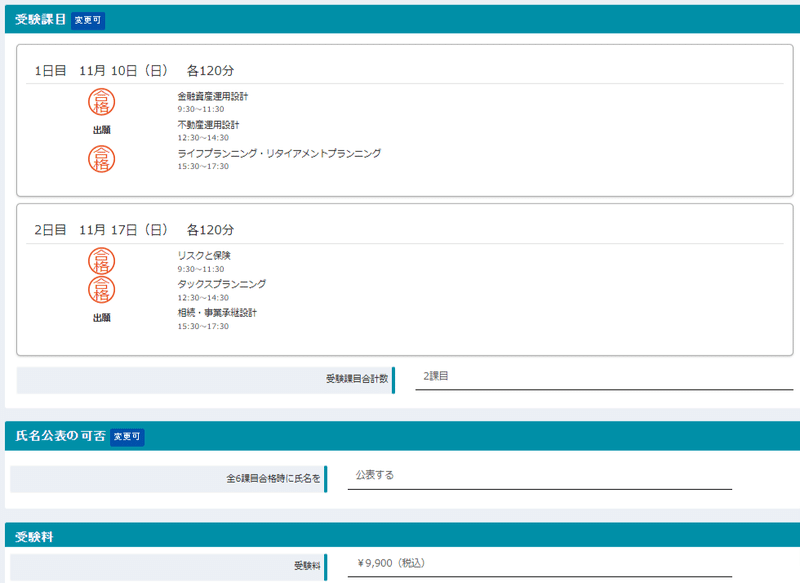Click the 受験課目合計数 field showing 2課目
Viewport: 800px width, 583px height.
tap(603, 377)
